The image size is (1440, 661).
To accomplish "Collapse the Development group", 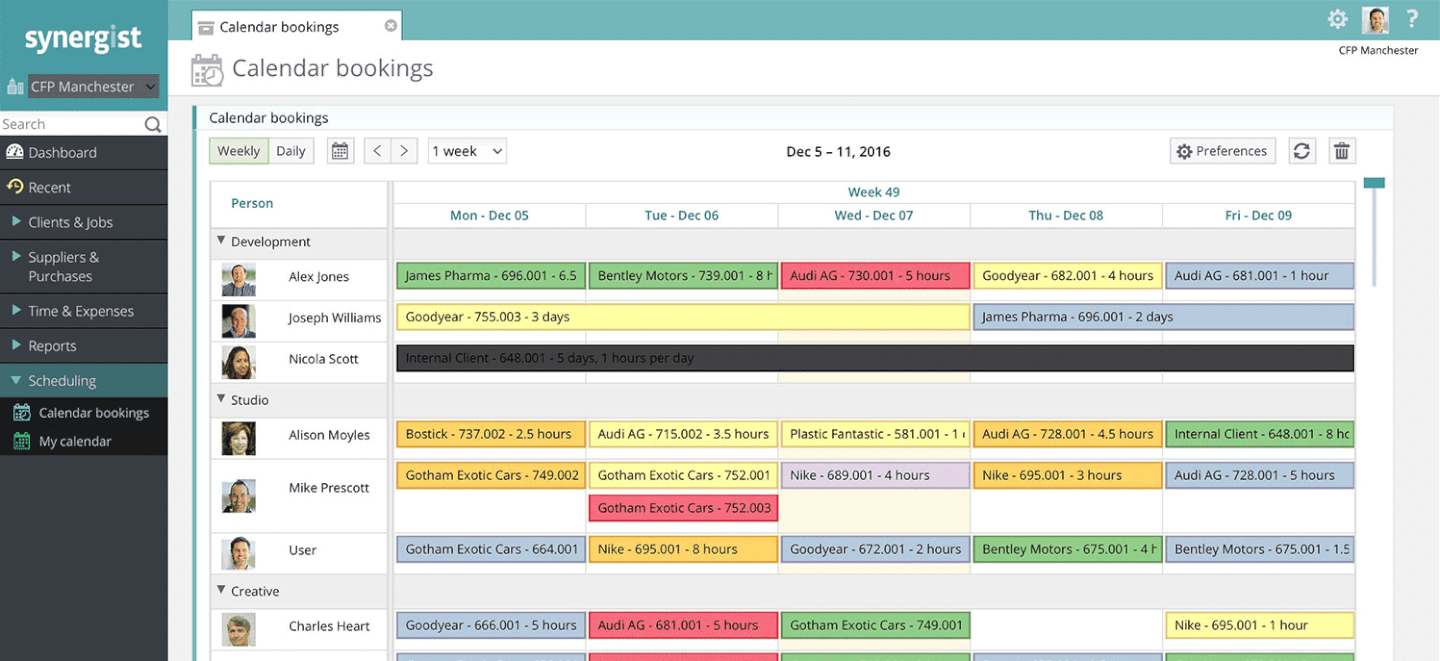I will coord(222,241).
